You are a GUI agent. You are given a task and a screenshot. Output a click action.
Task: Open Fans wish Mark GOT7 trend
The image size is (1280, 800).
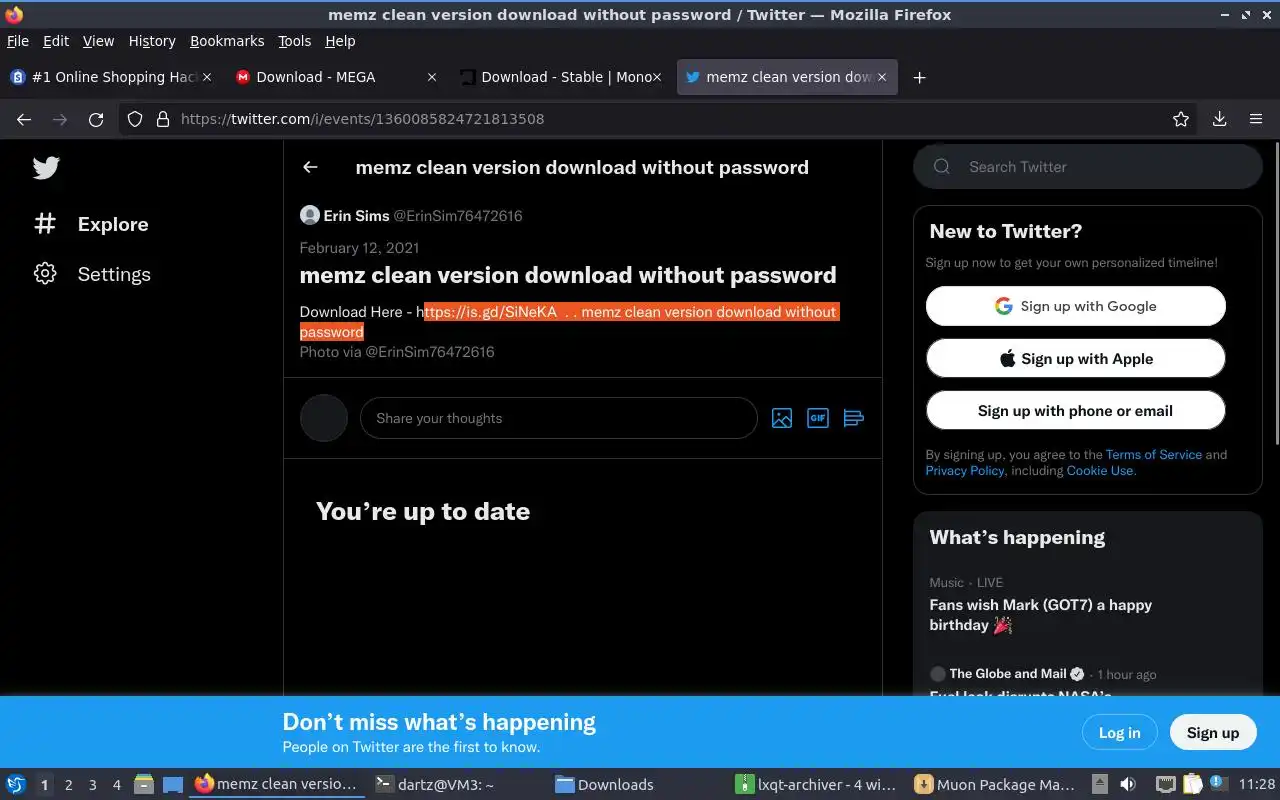coord(1040,615)
